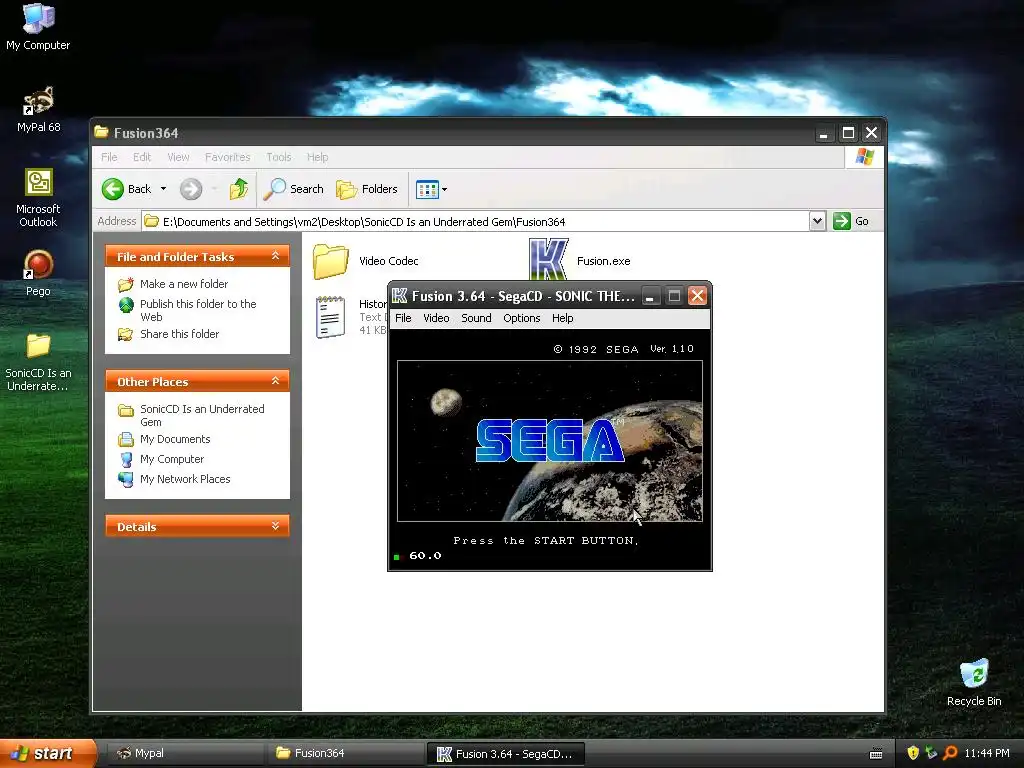Switch to Mypal taskbar button
This screenshot has height=768, width=1024.
(x=185, y=753)
